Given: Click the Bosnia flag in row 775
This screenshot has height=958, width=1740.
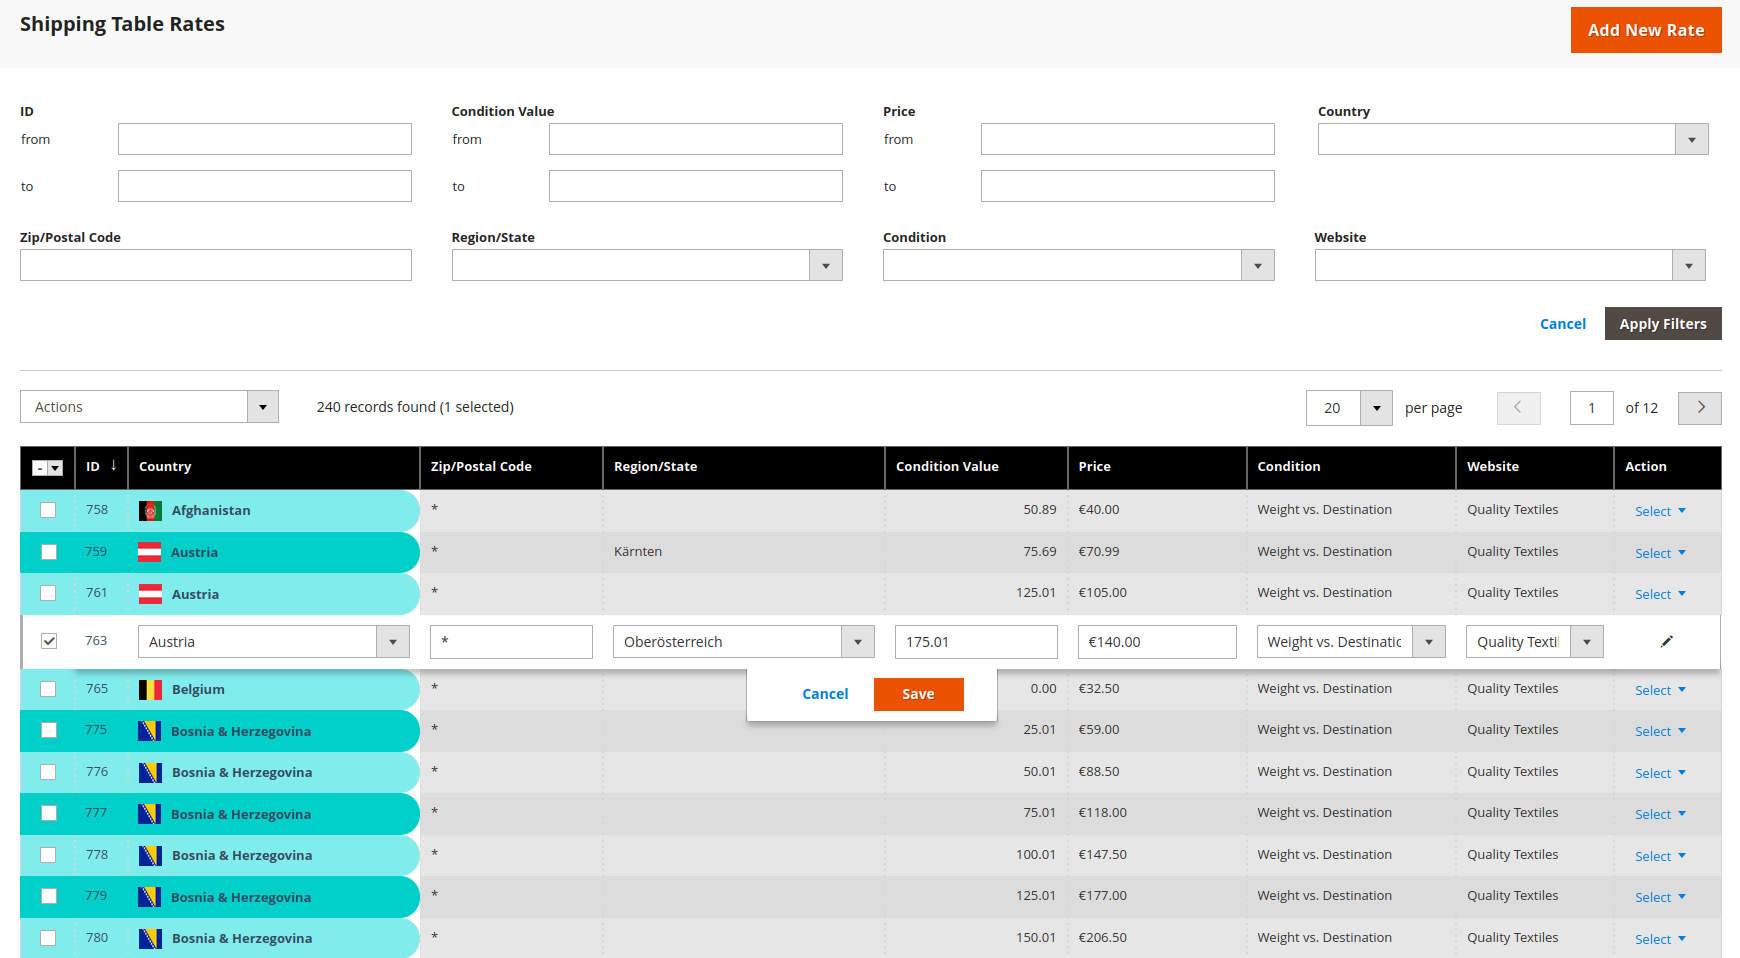Looking at the screenshot, I should [x=149, y=731].
